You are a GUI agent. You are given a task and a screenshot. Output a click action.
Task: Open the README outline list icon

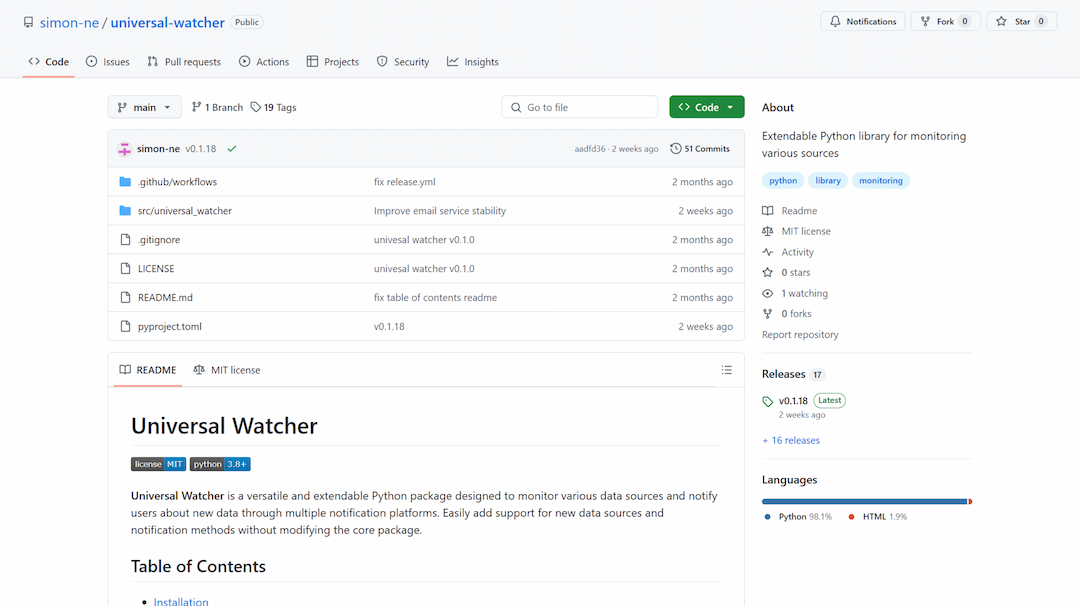pyautogui.click(x=726, y=370)
